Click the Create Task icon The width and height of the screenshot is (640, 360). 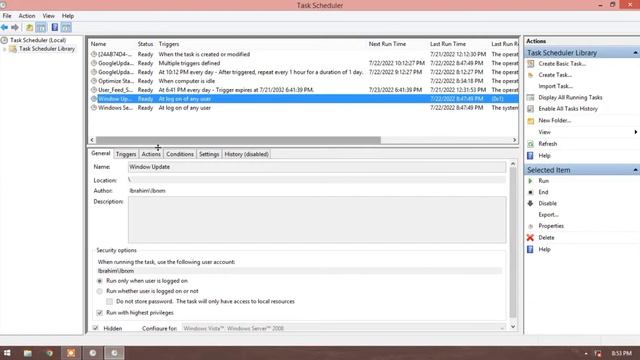click(531, 75)
